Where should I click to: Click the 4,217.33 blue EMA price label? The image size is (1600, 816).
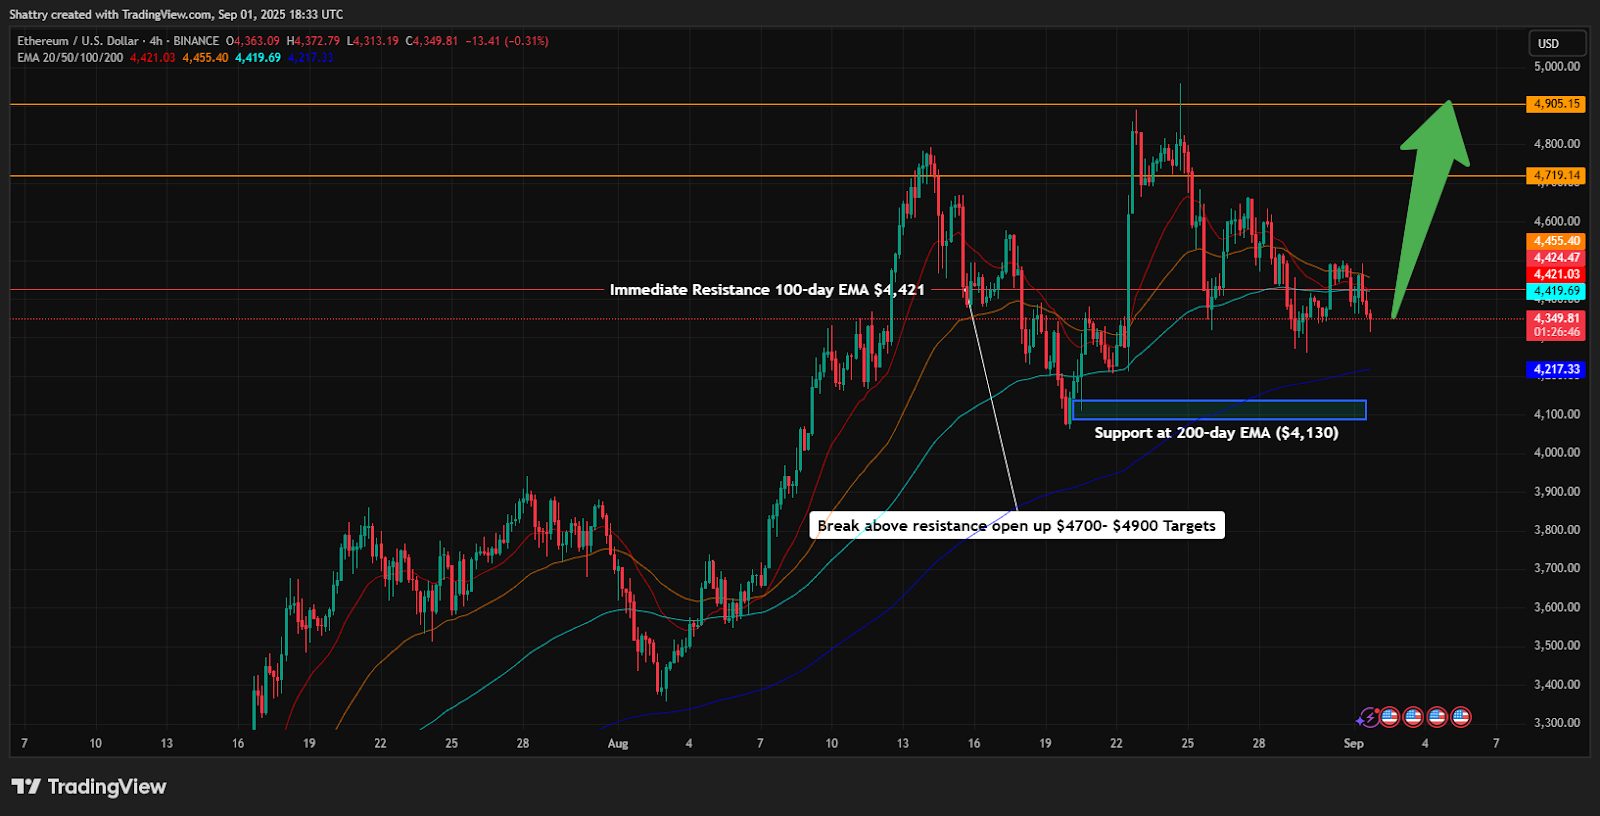pyautogui.click(x=1556, y=369)
